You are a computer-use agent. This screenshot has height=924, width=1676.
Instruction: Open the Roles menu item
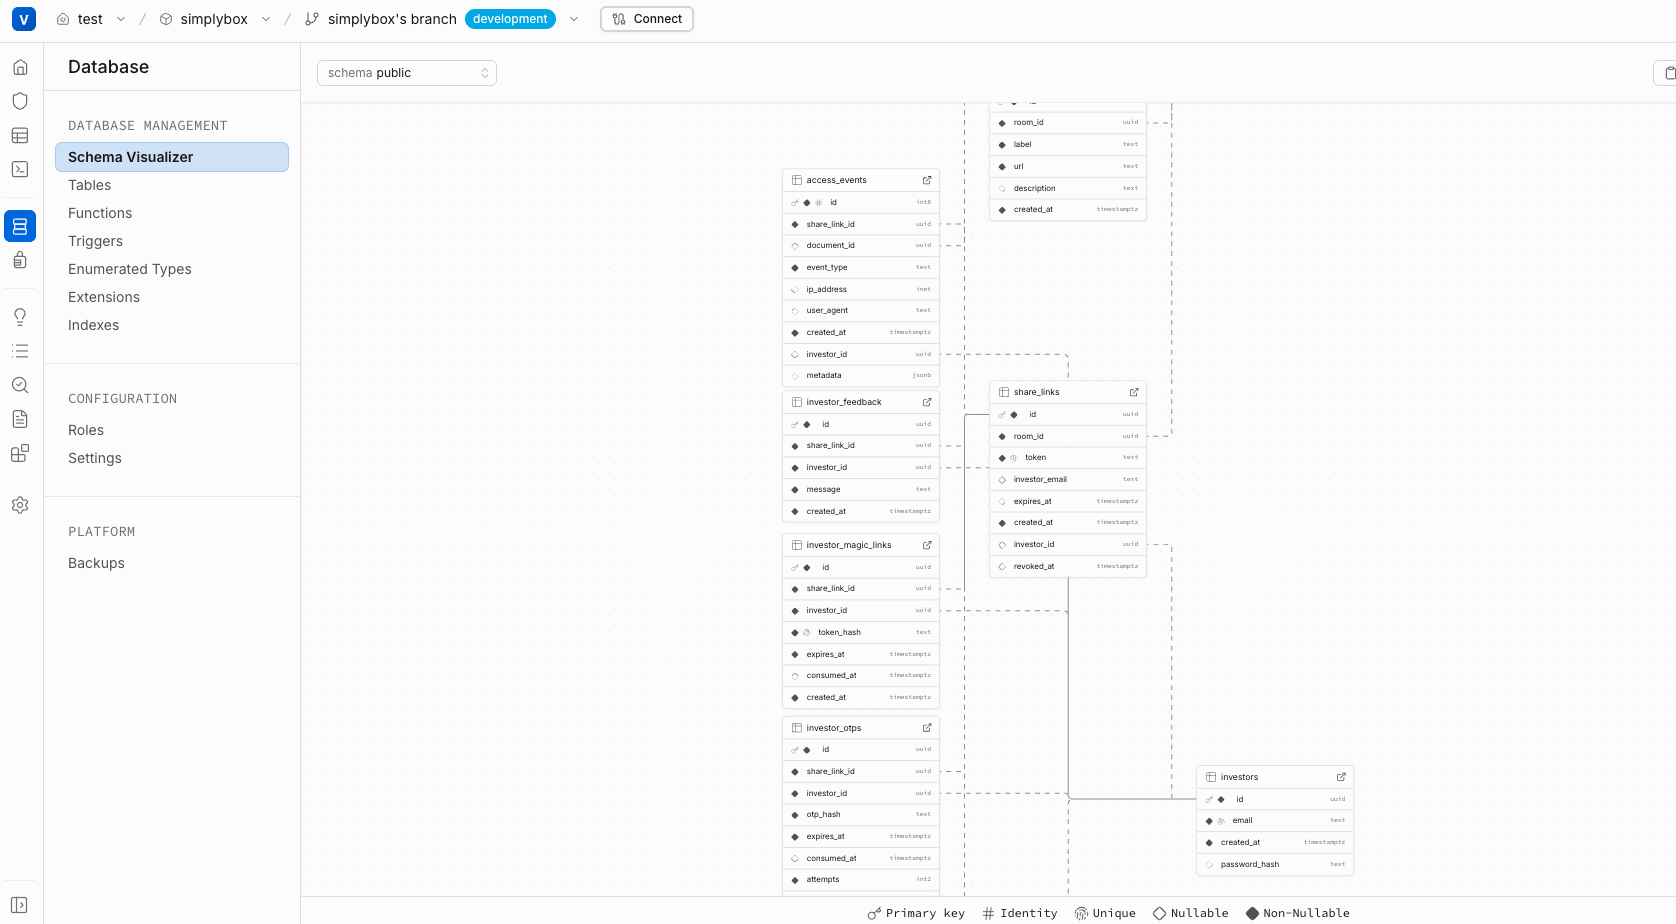[86, 430]
